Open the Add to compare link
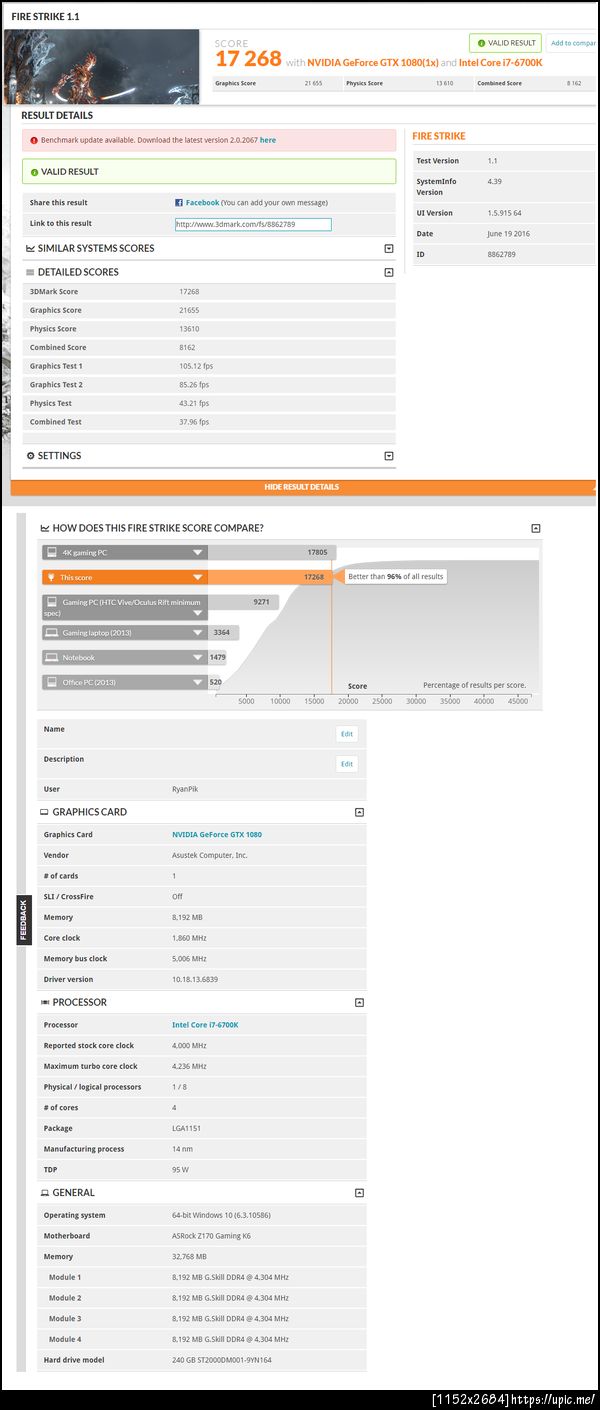 [x=573, y=43]
